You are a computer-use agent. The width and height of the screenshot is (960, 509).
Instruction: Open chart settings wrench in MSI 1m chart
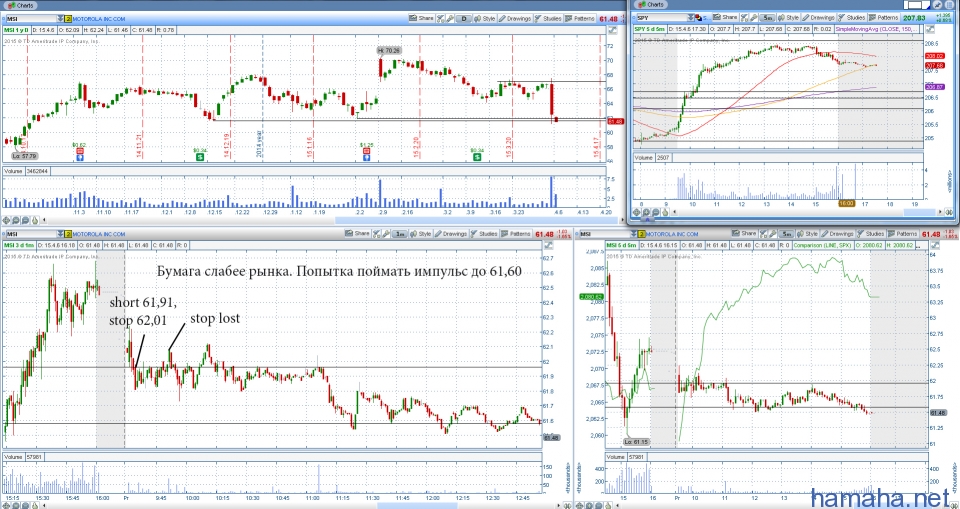(x=386, y=234)
